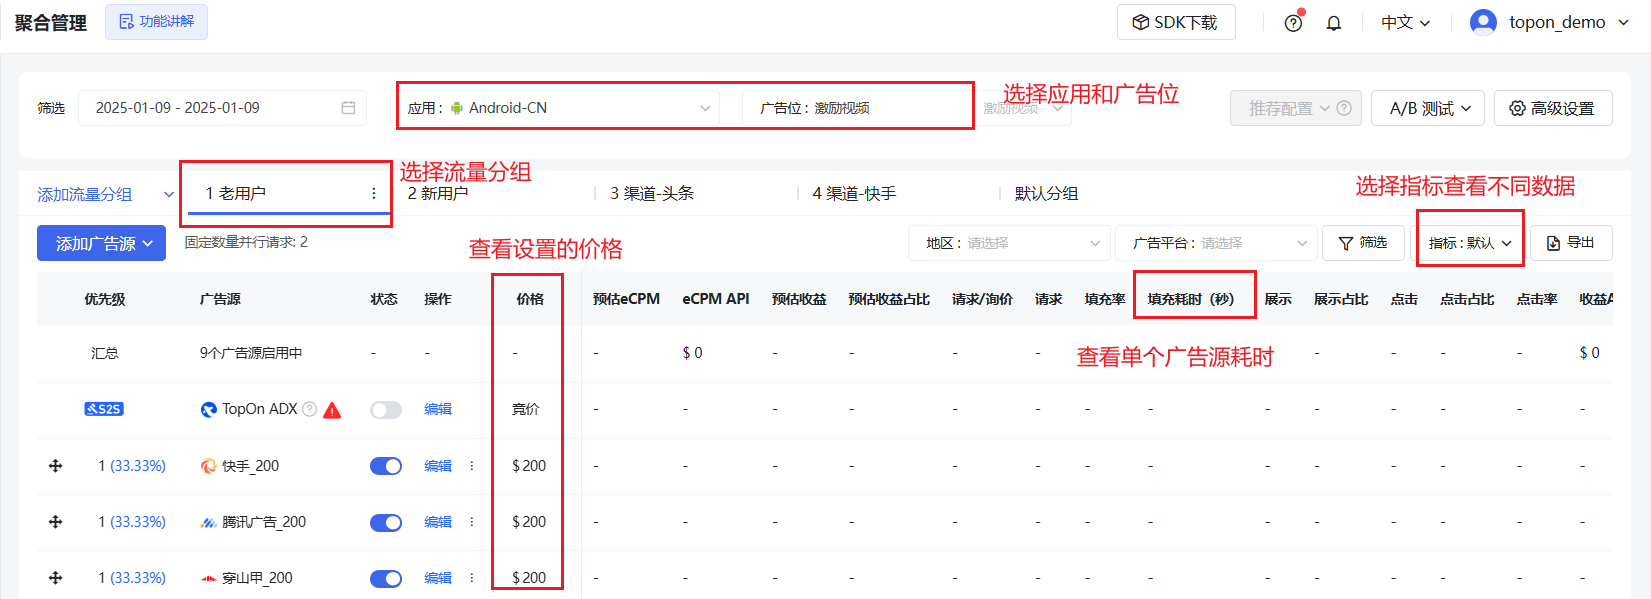Disable the 穿山甲_200 ad source switch
1651x599 pixels.
point(386,578)
